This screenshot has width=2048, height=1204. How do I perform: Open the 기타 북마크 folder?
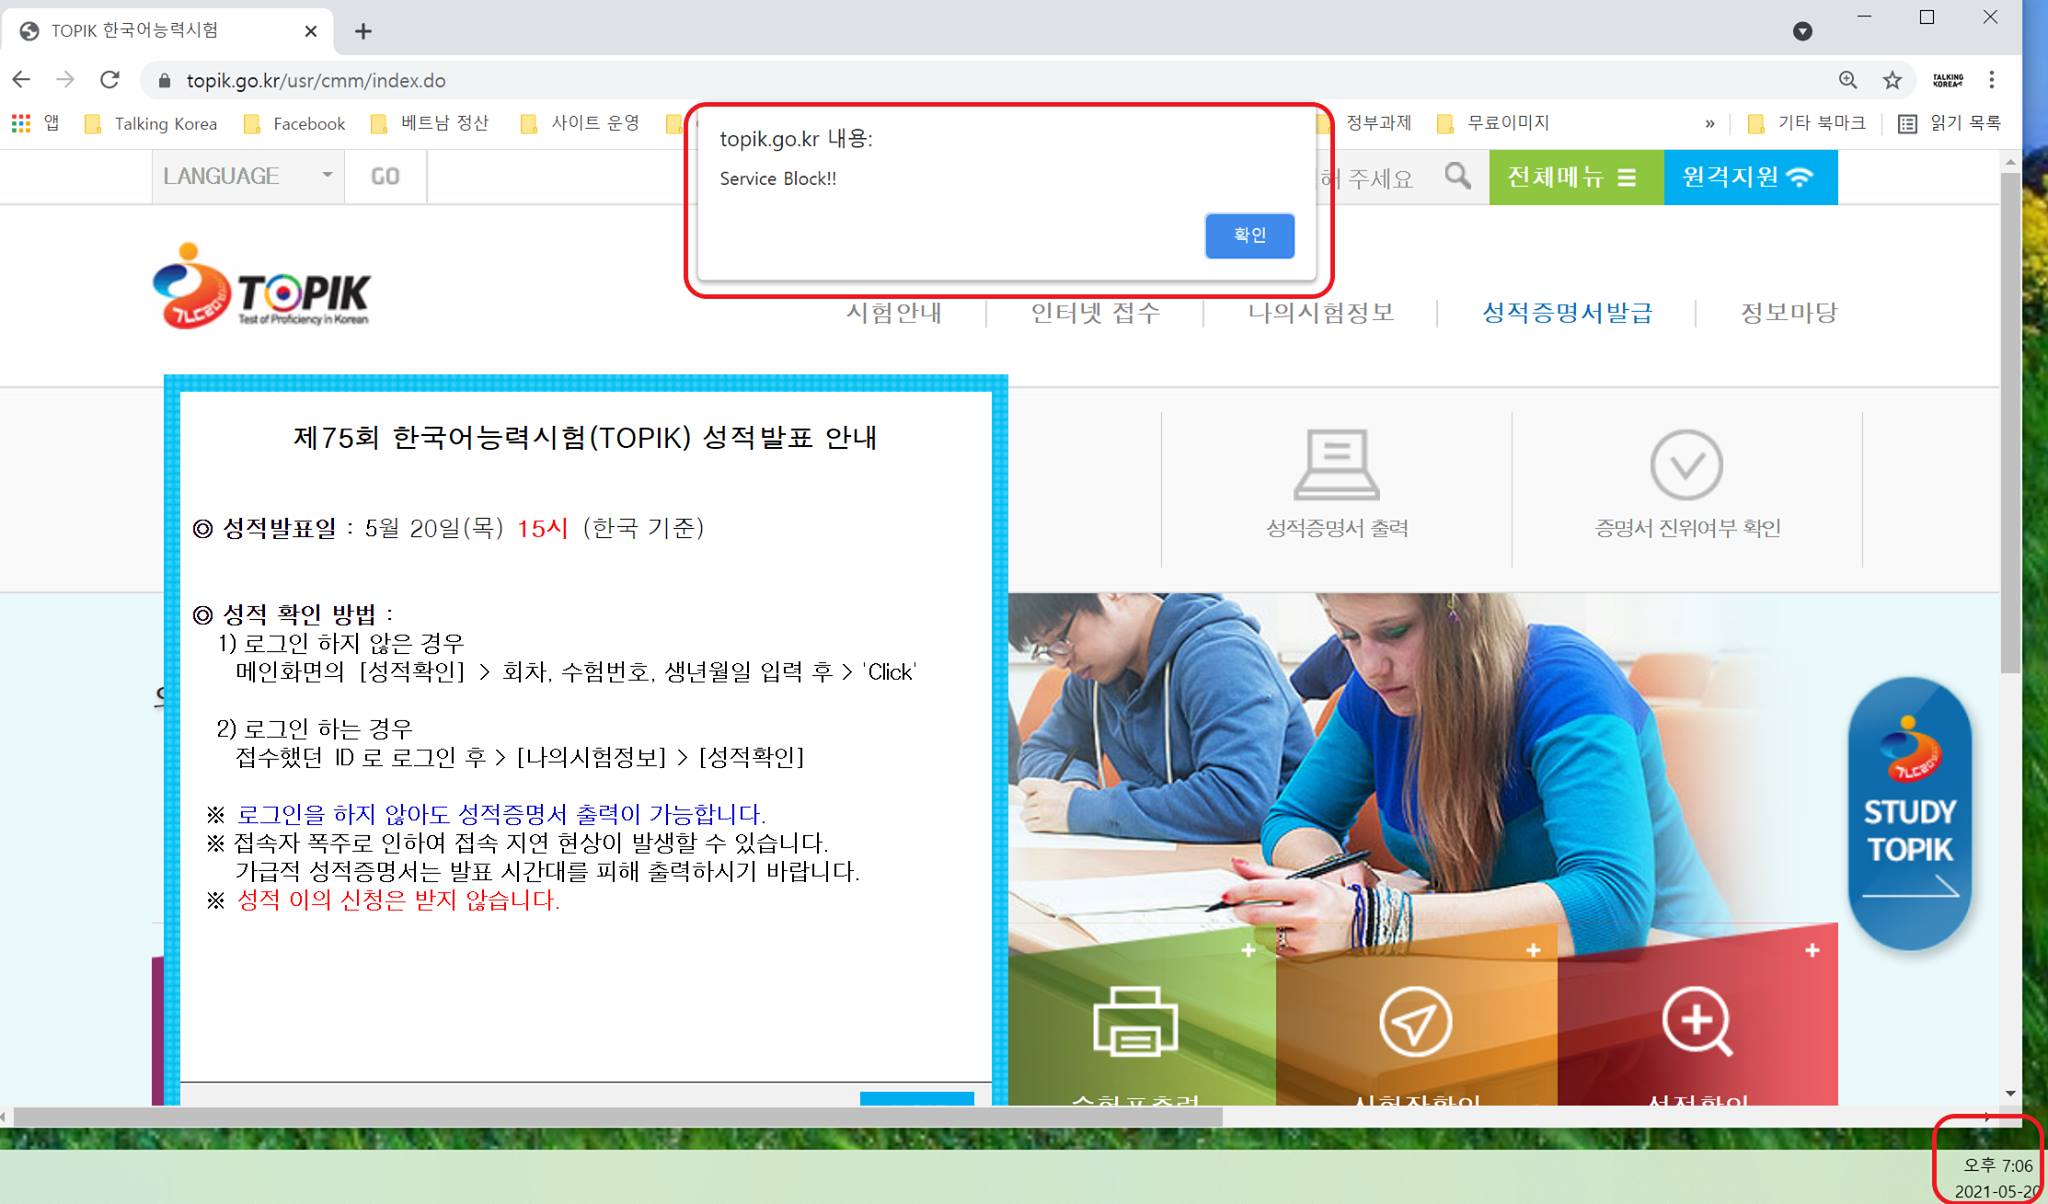click(x=1806, y=123)
